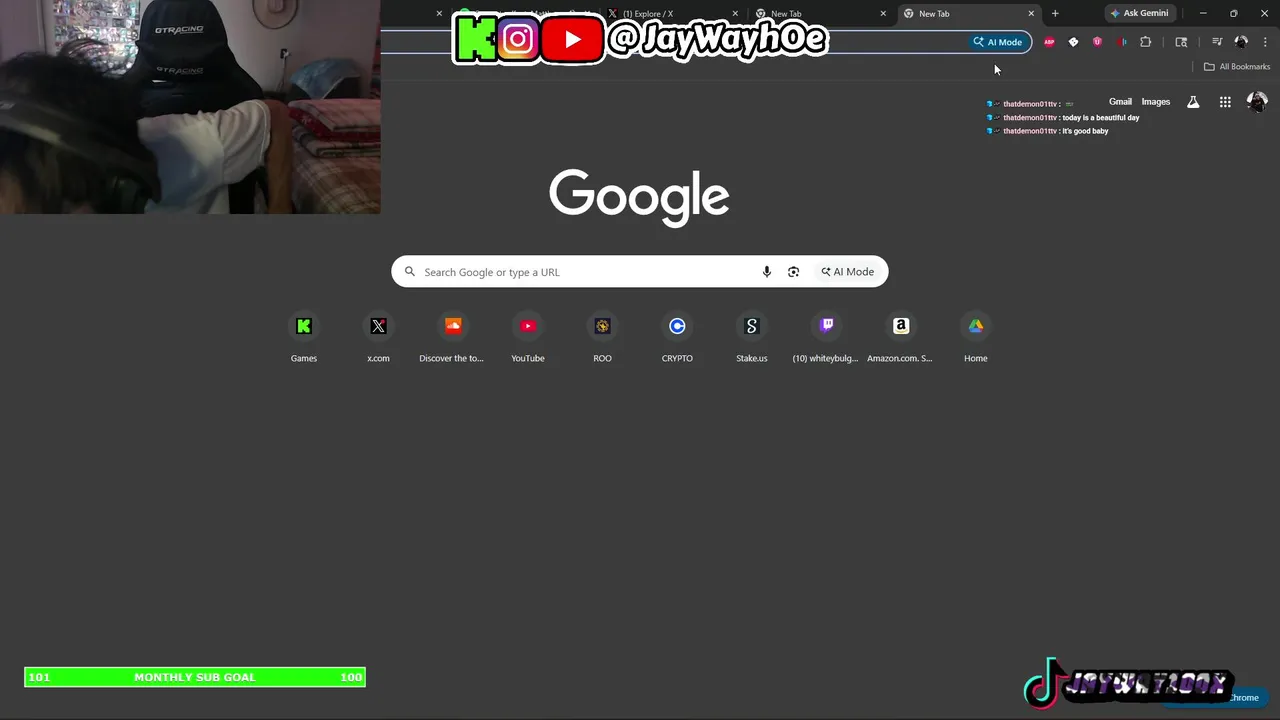Open the CRYPTO shortcut tile
1280x720 pixels.
677,338
